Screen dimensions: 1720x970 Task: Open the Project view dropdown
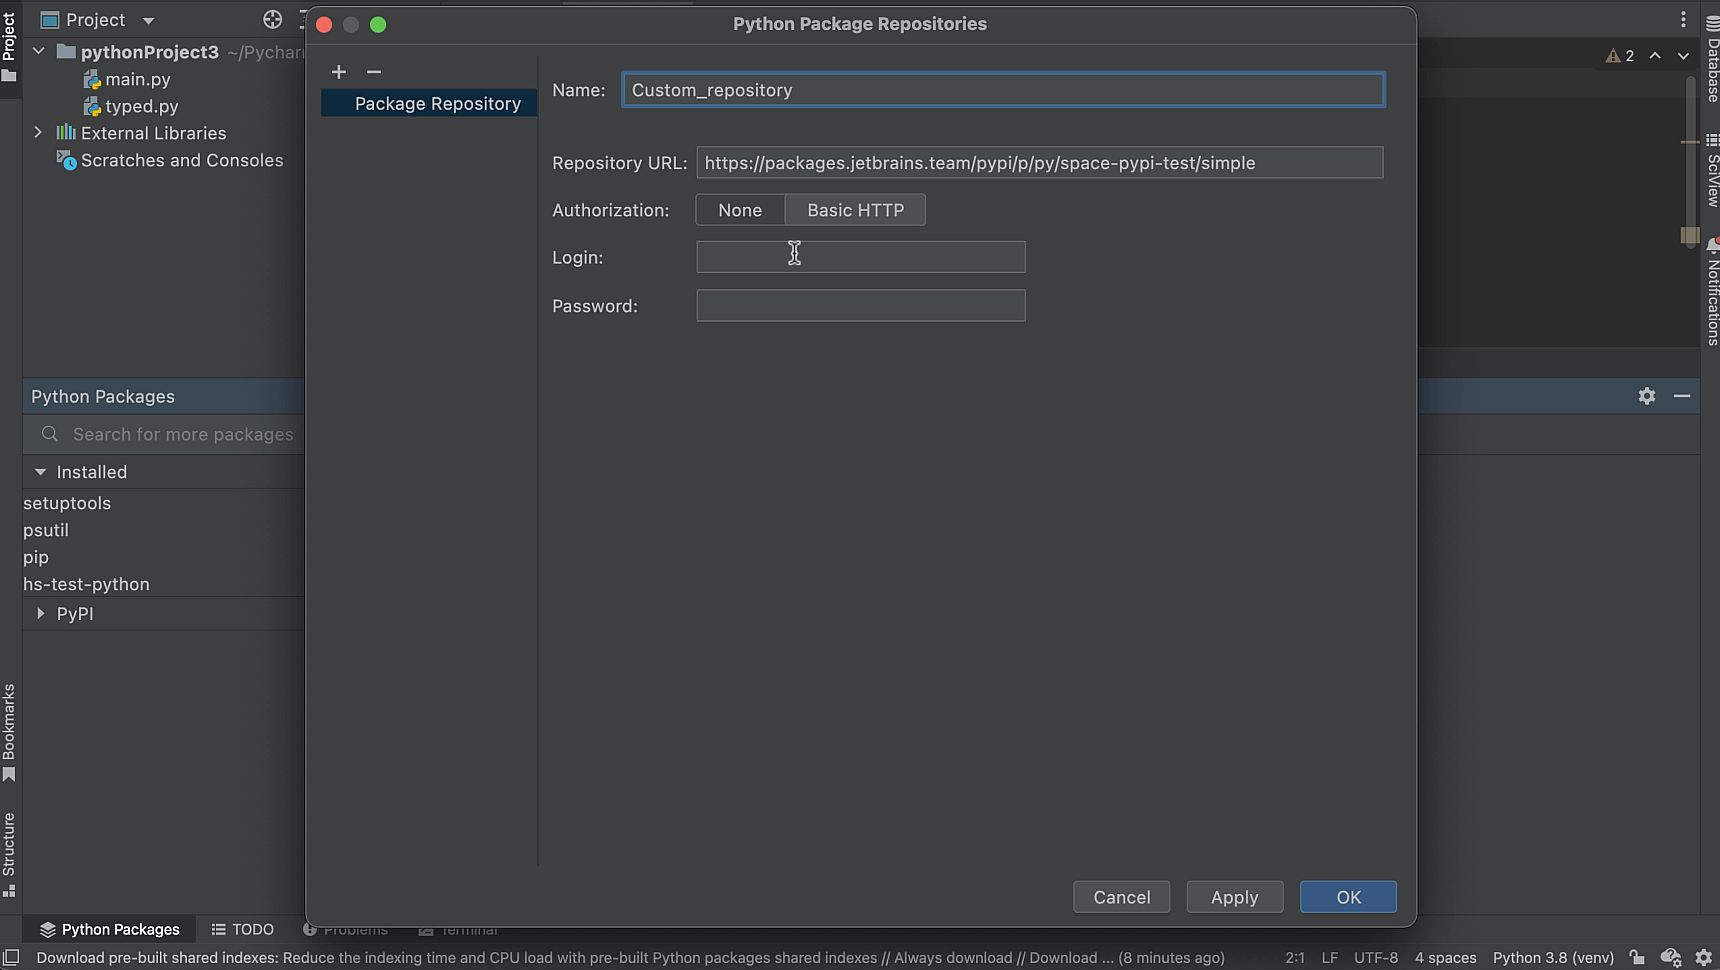click(x=148, y=20)
